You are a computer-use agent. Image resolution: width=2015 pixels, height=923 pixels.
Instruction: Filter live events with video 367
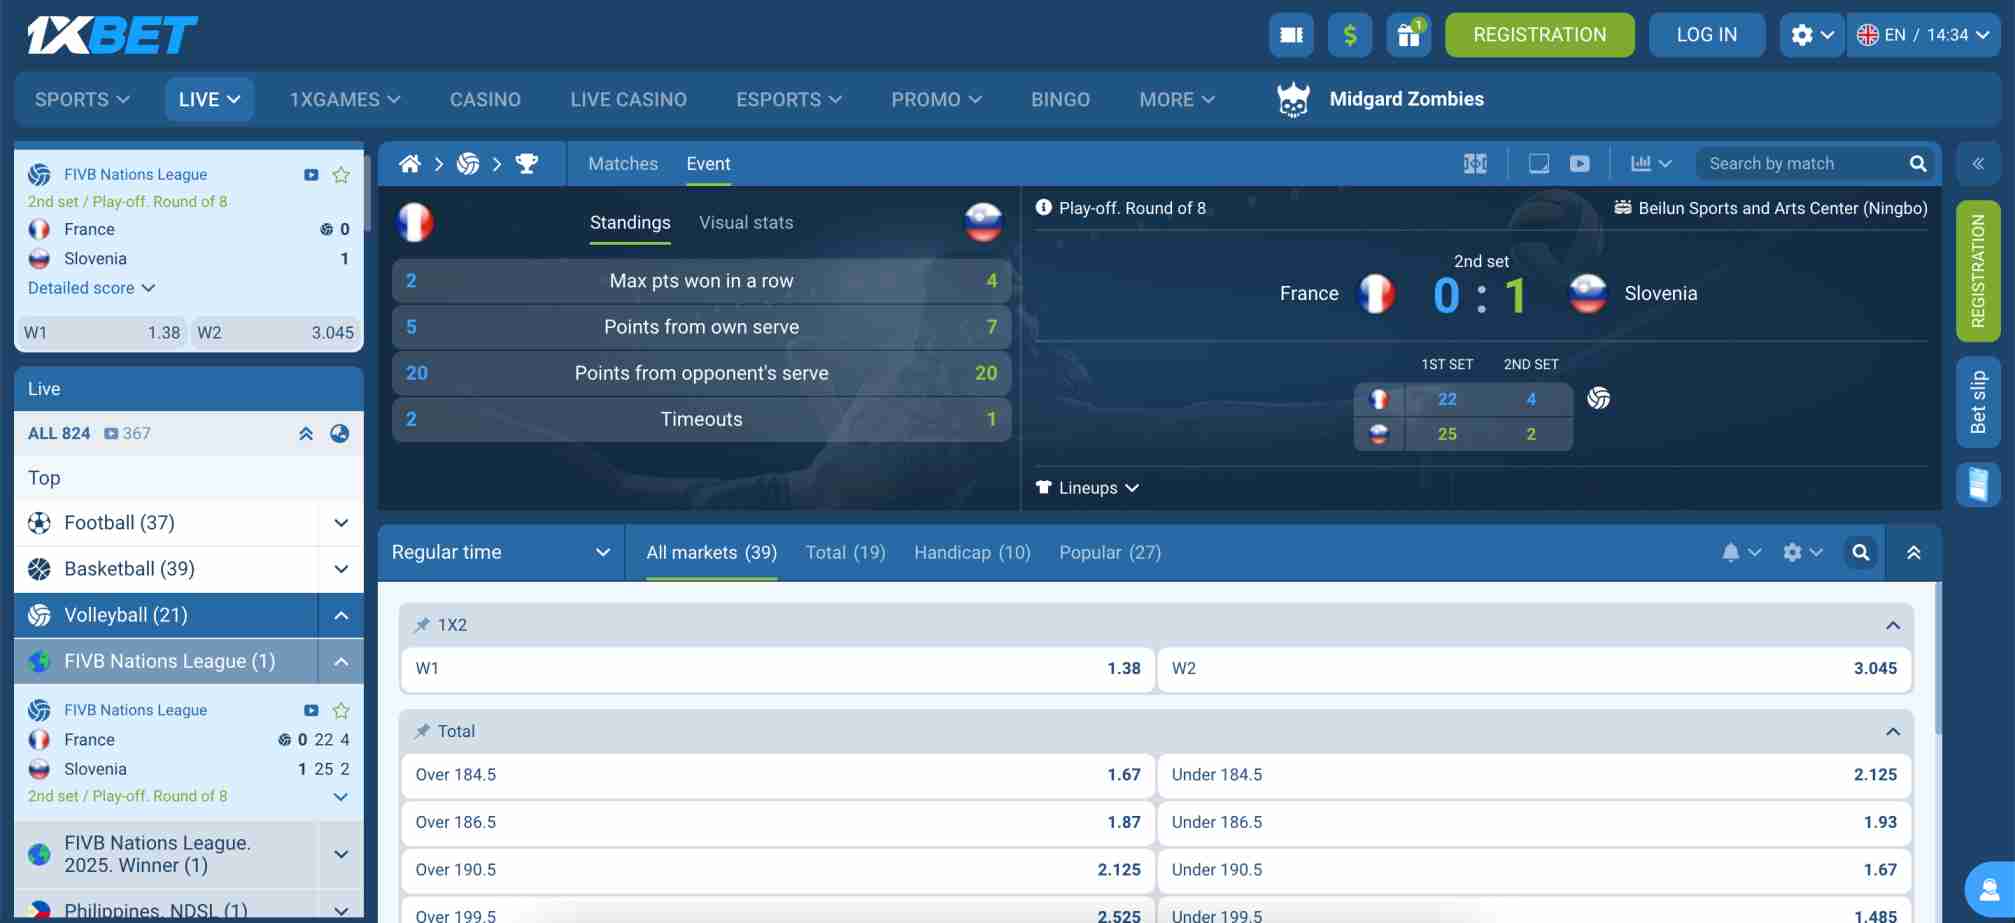127,434
